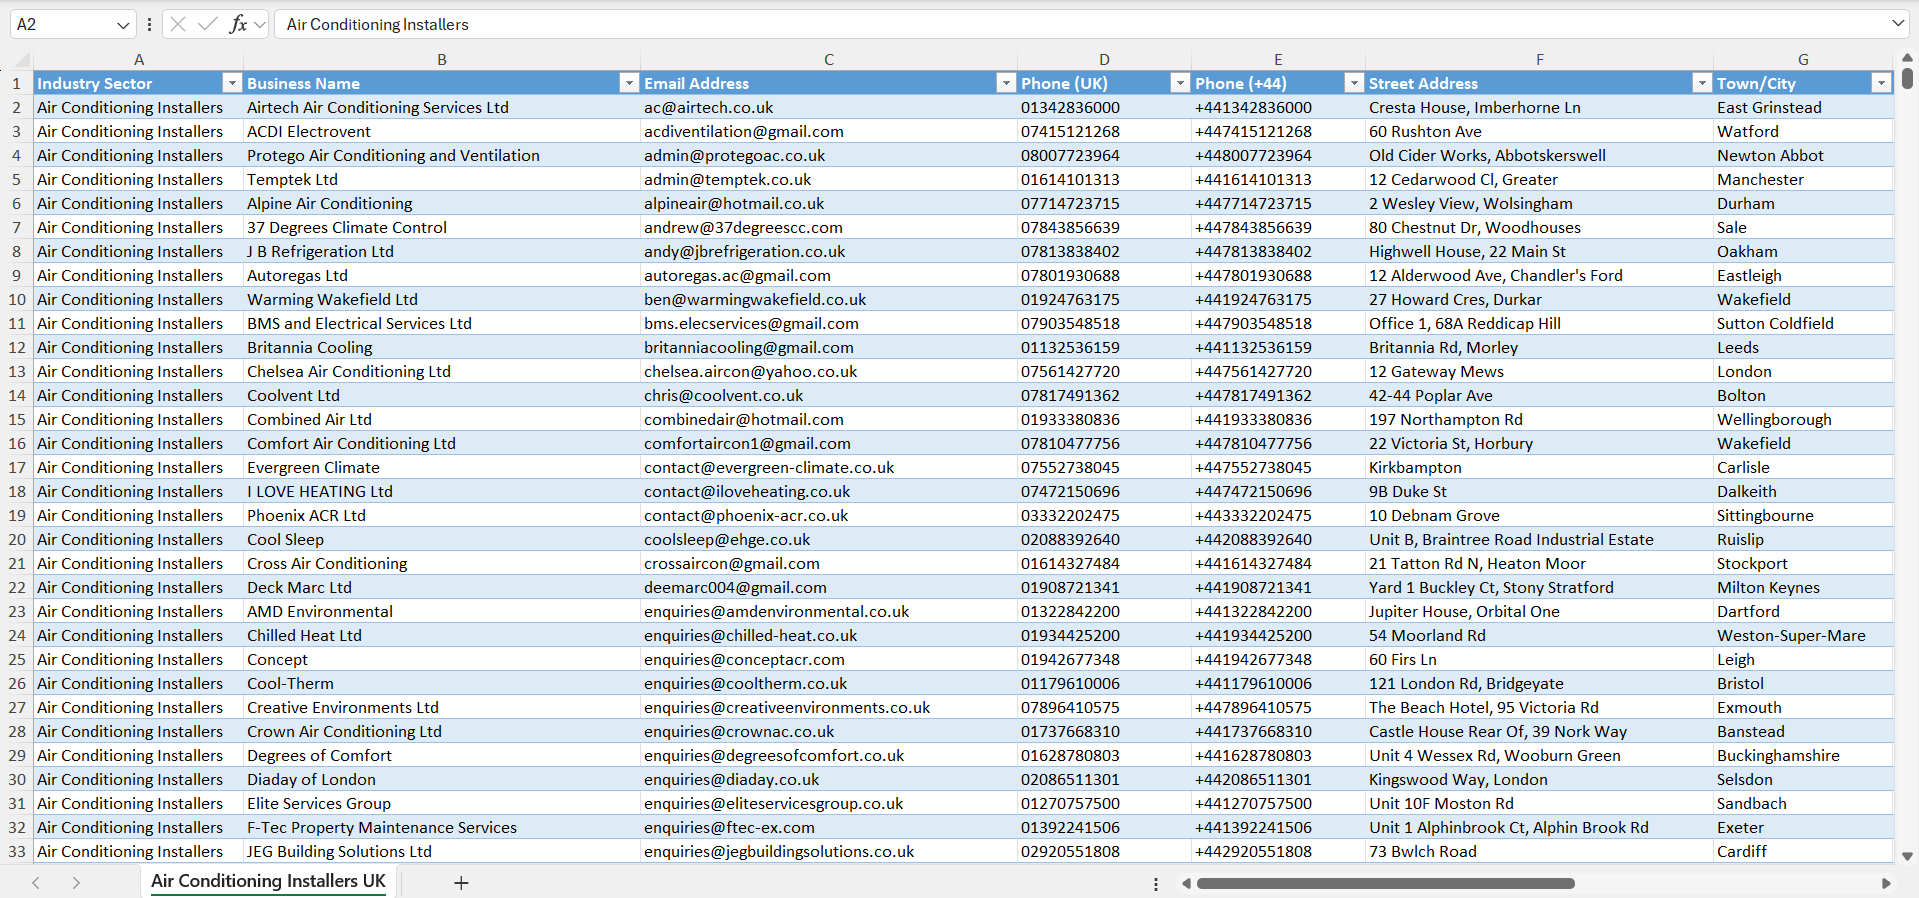Select row 10 header
1919x898 pixels.
[x=17, y=299]
